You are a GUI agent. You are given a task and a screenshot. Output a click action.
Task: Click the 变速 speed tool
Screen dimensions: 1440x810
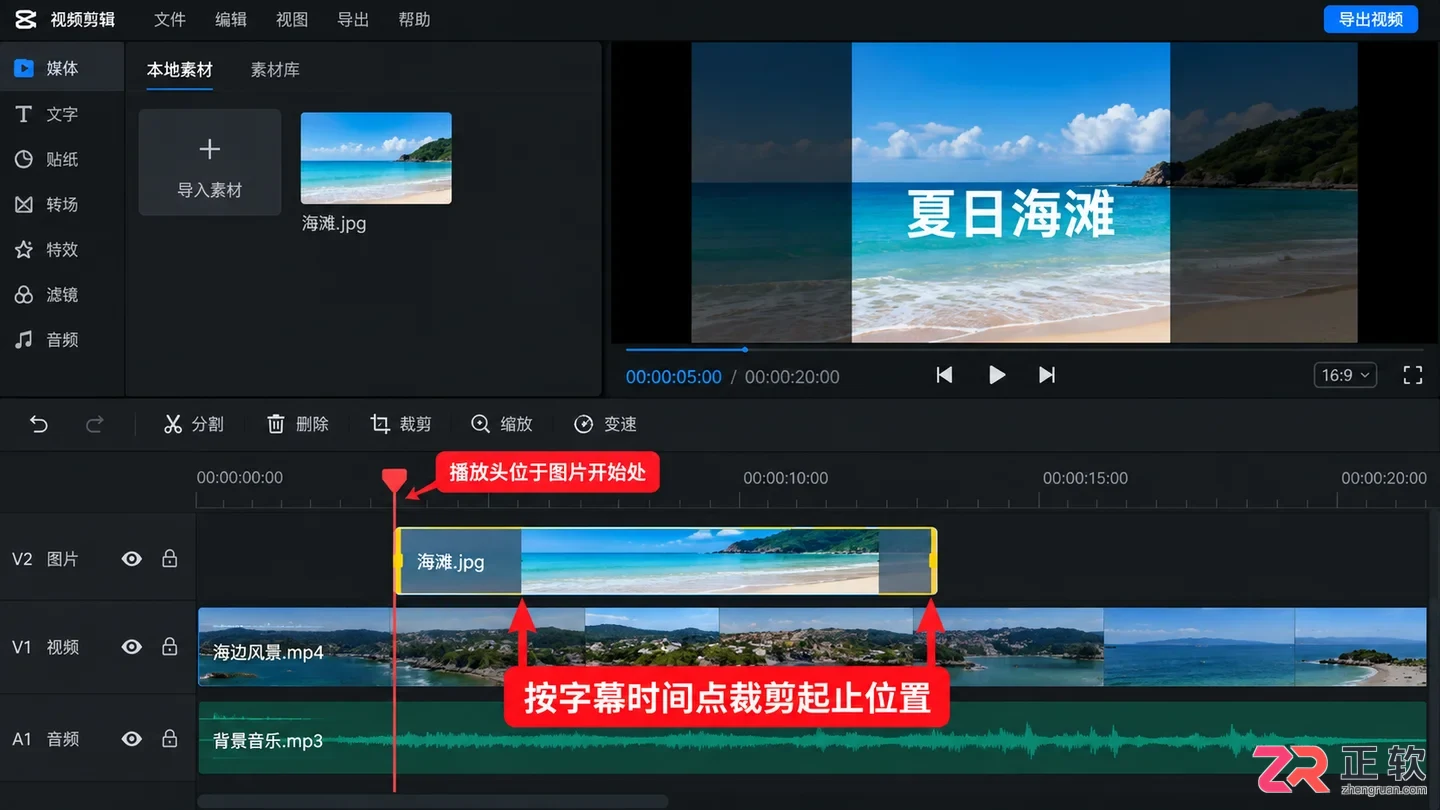pos(606,424)
